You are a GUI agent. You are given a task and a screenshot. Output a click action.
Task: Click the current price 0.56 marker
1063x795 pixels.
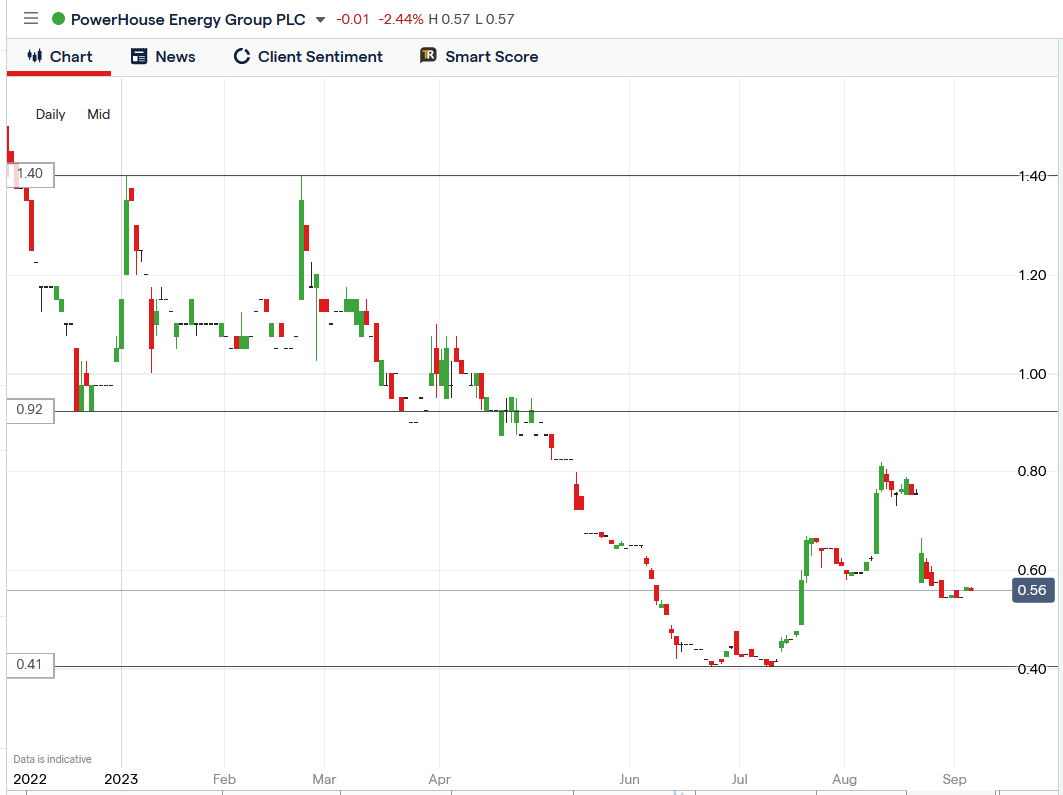1032,590
